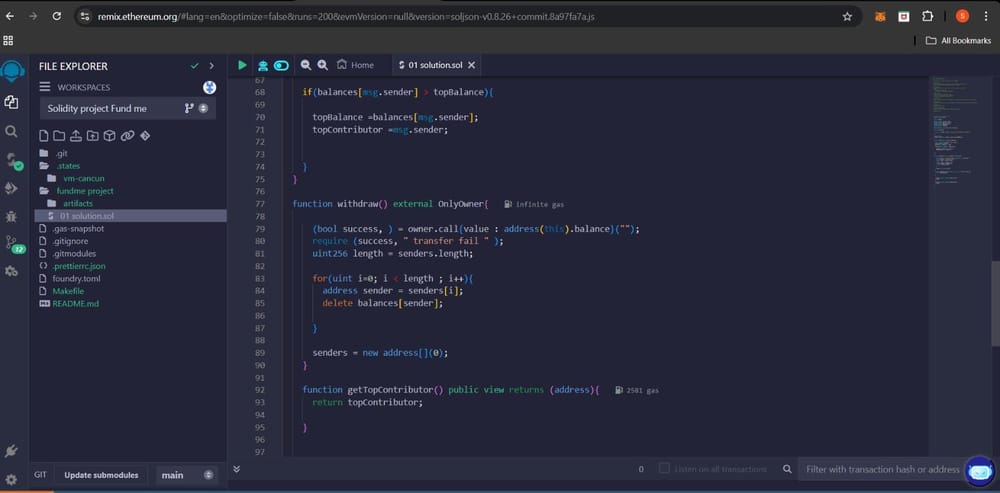Zoom out the editor font
The image size is (1000, 493).
[306, 65]
